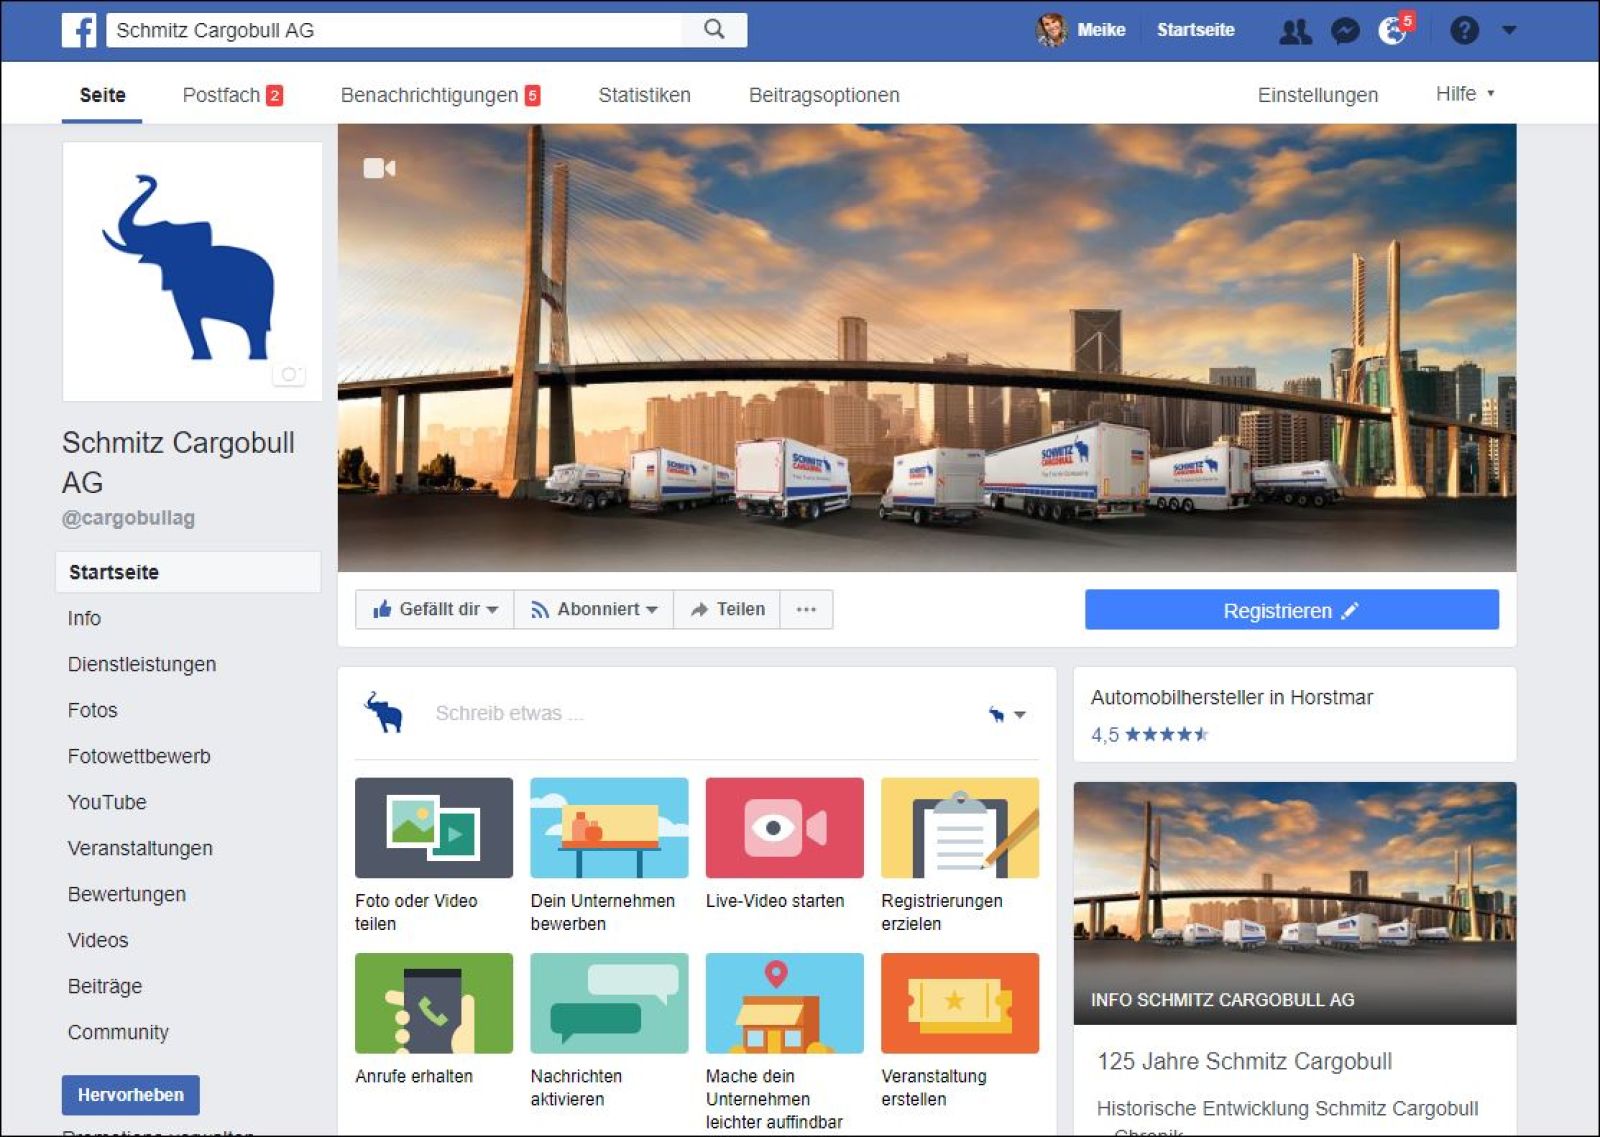
Task: Click 'Mache dein Unternehmen leichter auffindbar' tile
Action: pos(784,1042)
